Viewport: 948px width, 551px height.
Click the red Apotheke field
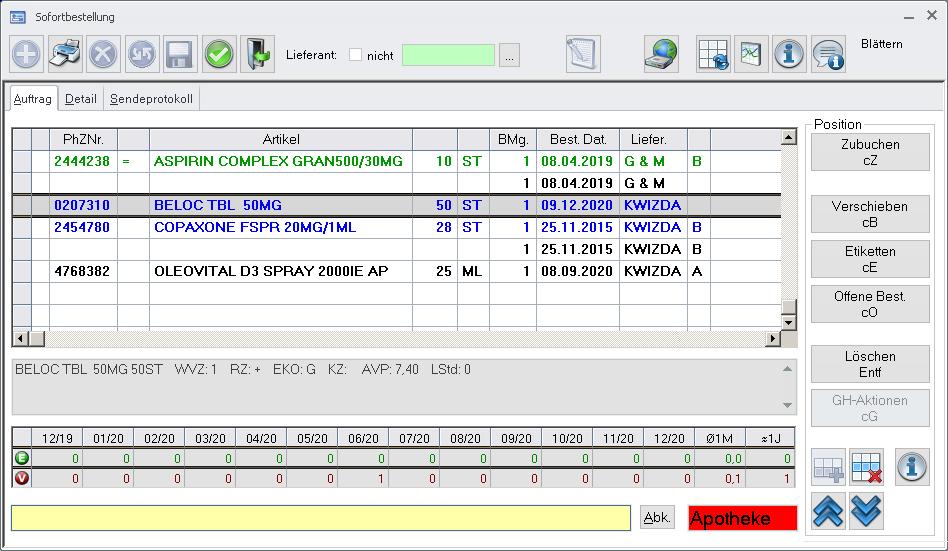(742, 518)
